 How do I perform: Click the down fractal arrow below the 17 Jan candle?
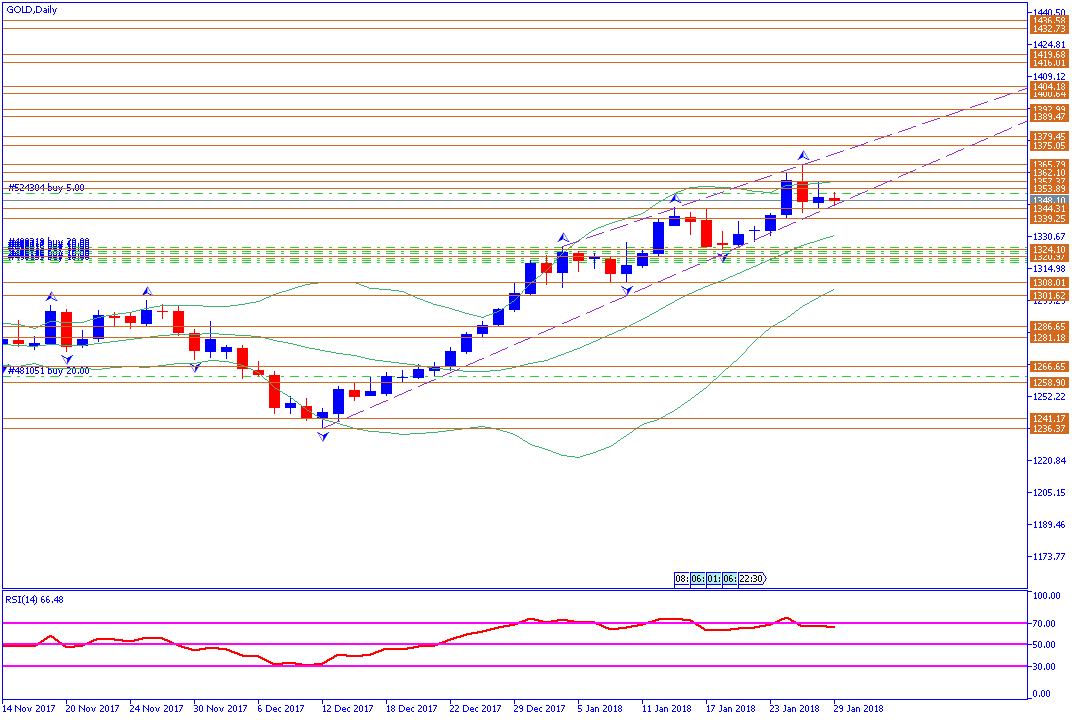pos(722,259)
